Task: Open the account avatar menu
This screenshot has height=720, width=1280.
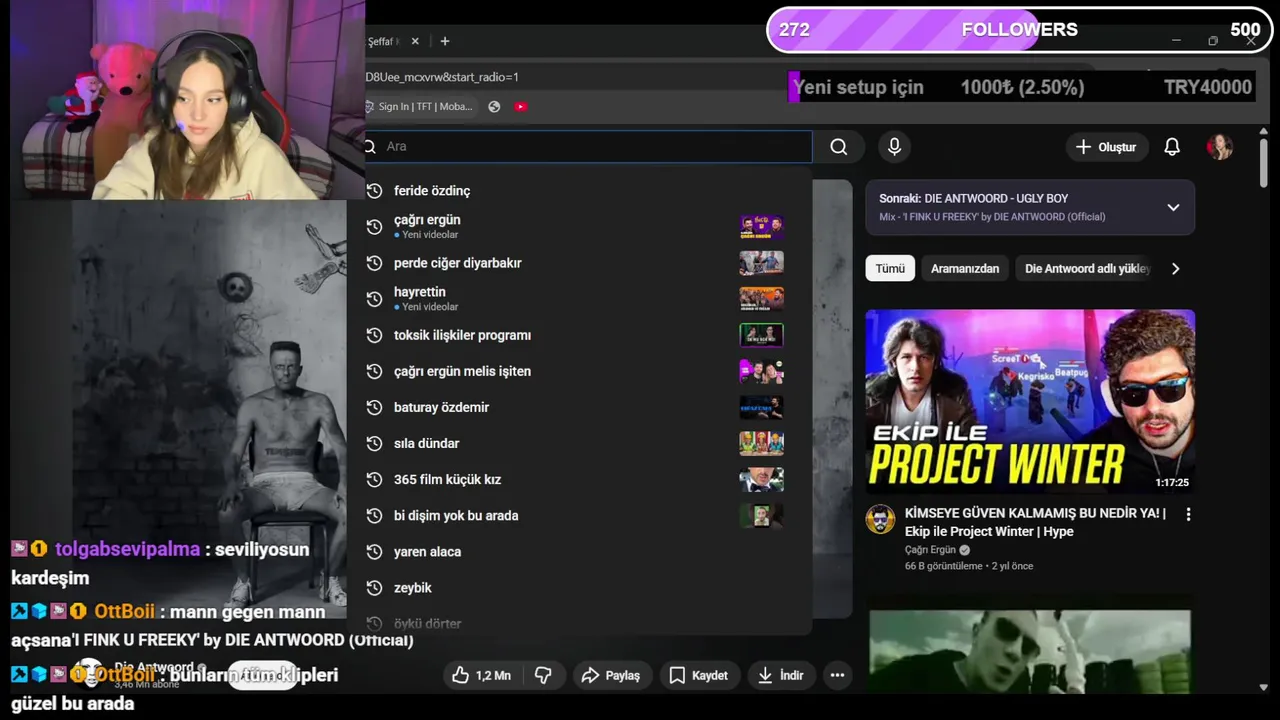Action: (1220, 147)
